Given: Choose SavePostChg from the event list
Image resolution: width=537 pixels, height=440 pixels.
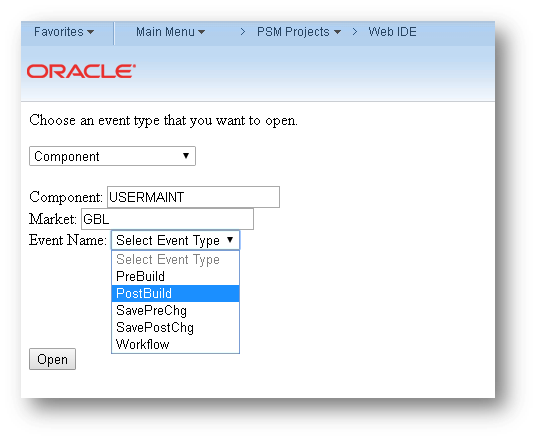Looking at the screenshot, I should (x=175, y=327).
